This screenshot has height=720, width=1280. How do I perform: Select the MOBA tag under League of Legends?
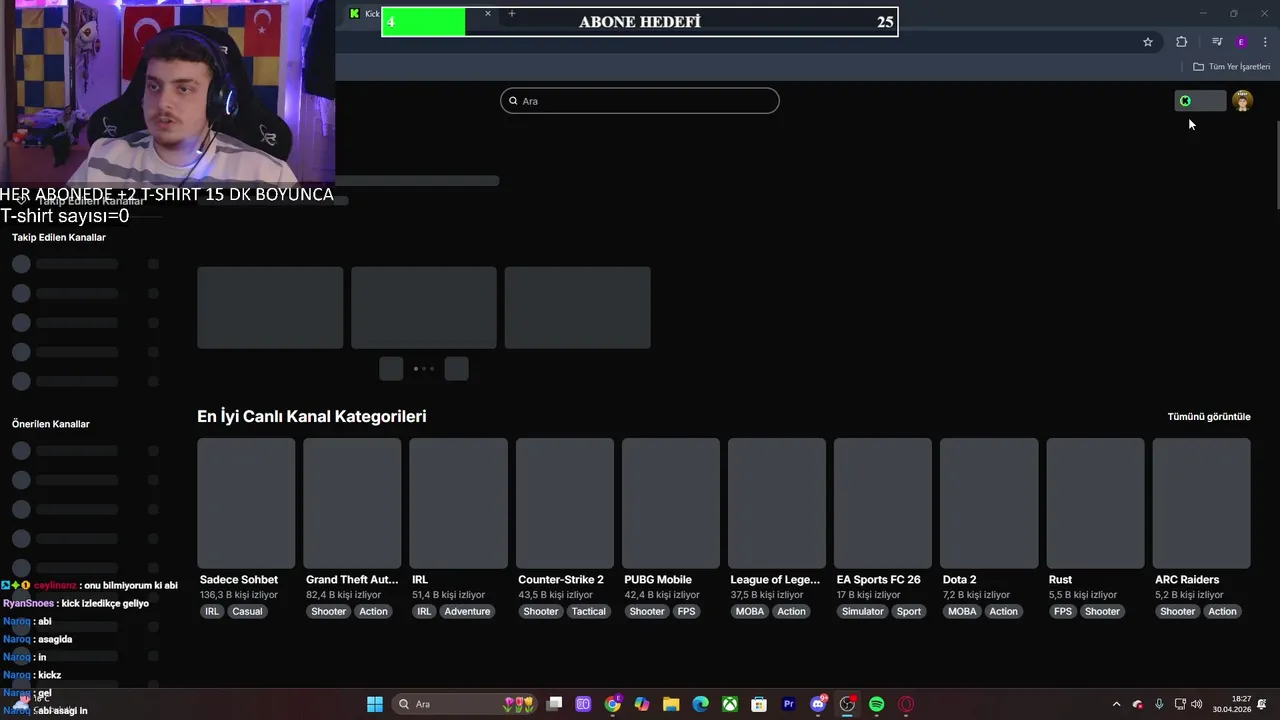coord(749,612)
